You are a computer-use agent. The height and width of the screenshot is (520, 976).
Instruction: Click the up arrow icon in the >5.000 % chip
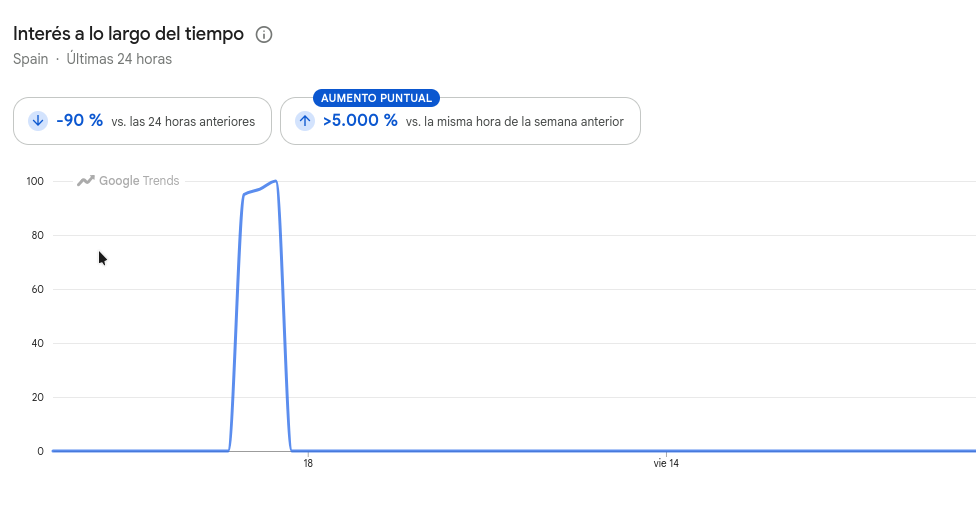tap(305, 121)
